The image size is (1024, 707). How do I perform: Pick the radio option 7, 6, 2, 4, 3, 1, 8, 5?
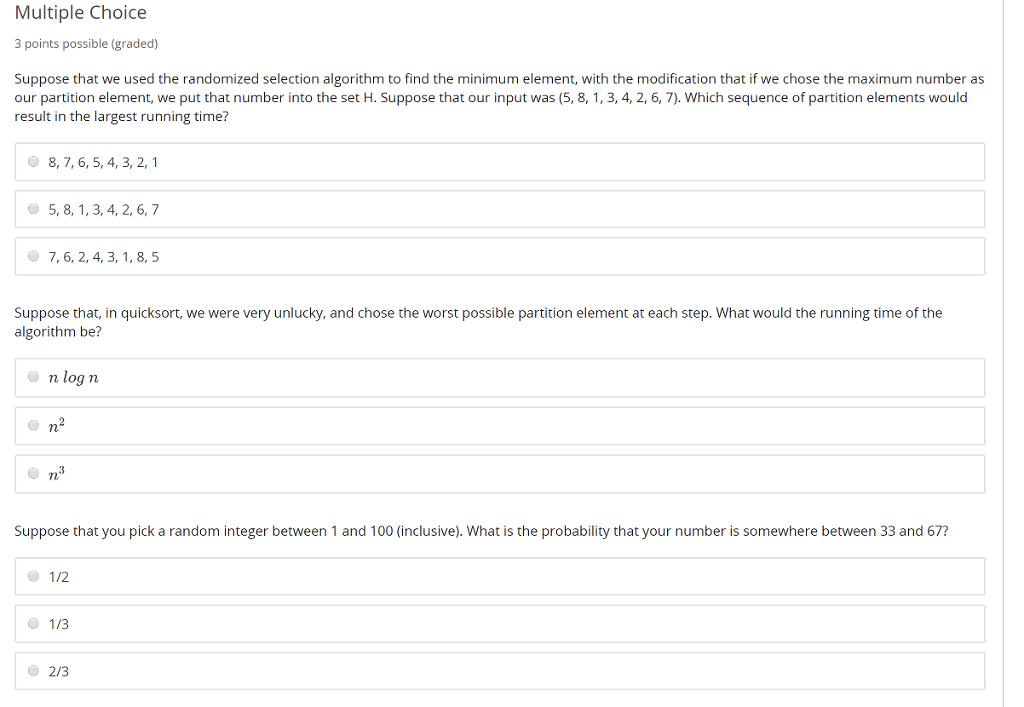[x=34, y=257]
